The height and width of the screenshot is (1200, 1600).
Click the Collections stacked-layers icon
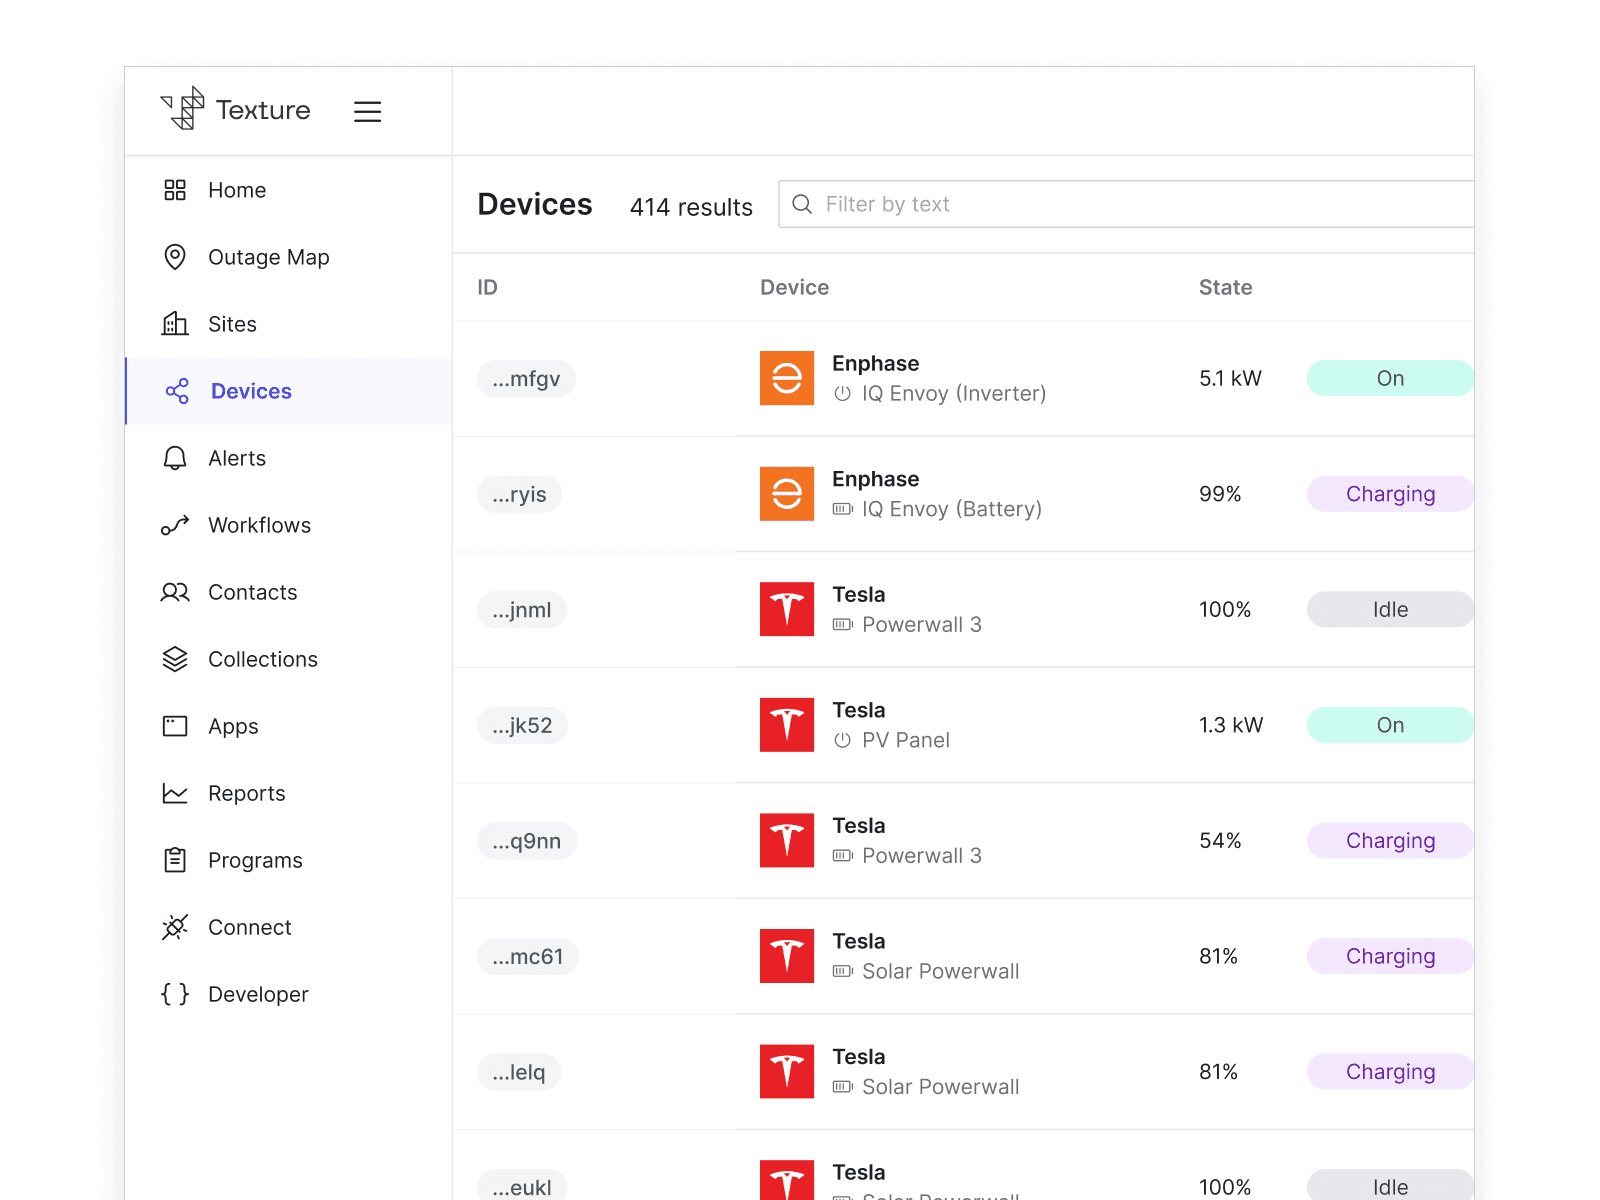click(174, 658)
